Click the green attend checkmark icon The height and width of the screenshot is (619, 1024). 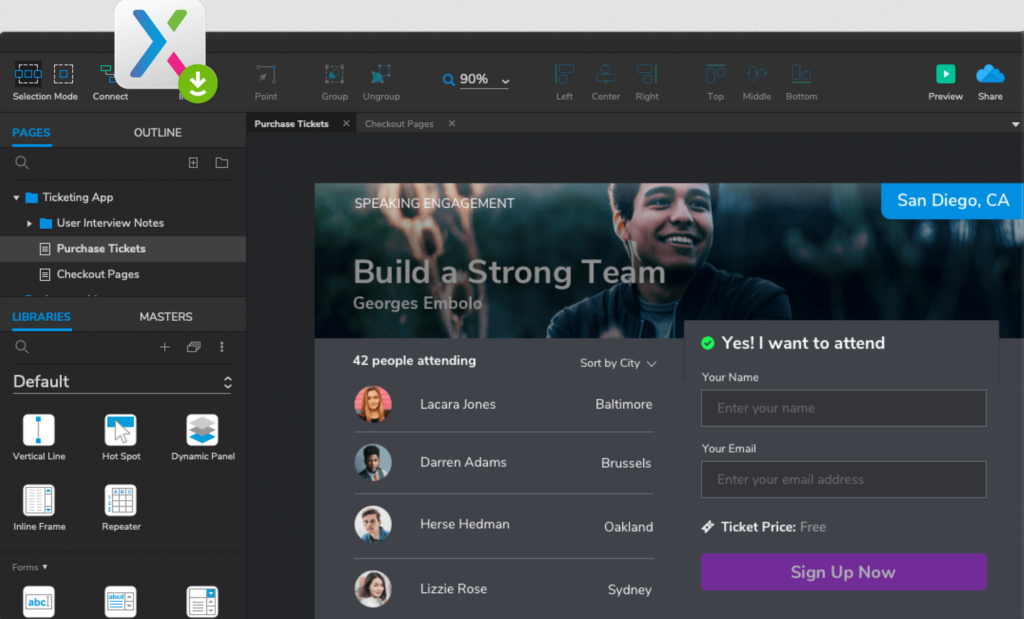tap(707, 343)
